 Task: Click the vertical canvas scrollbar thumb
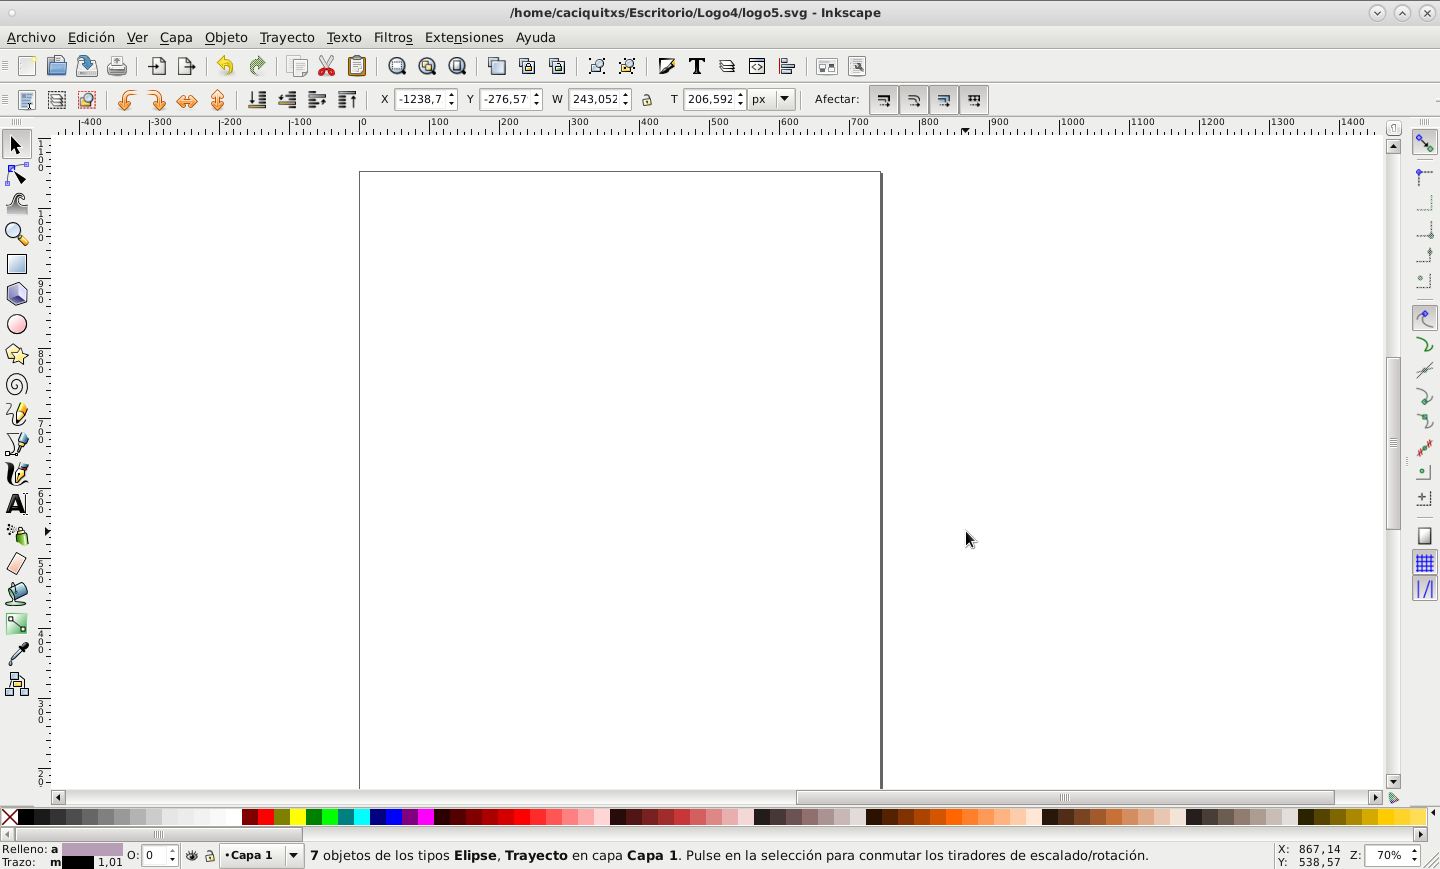1394,442
